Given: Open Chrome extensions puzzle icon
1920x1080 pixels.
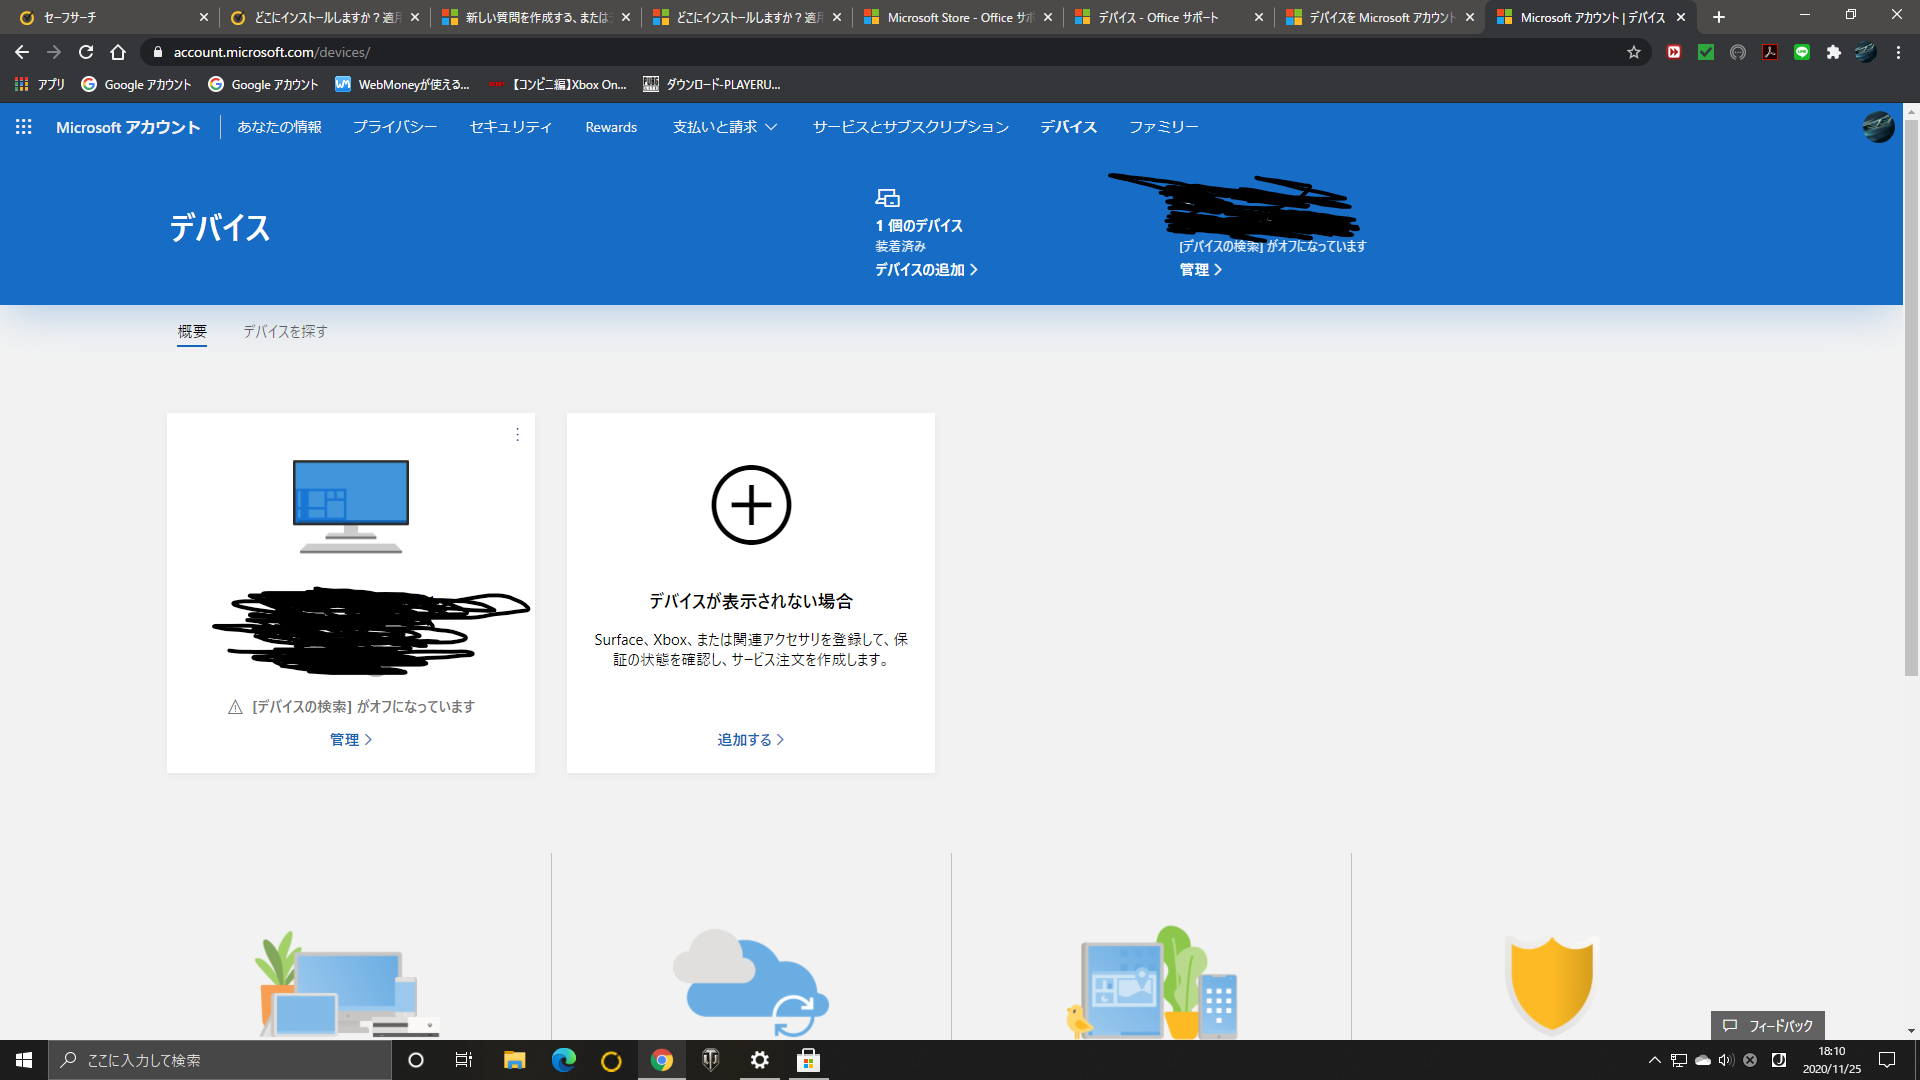Looking at the screenshot, I should [x=1834, y=52].
